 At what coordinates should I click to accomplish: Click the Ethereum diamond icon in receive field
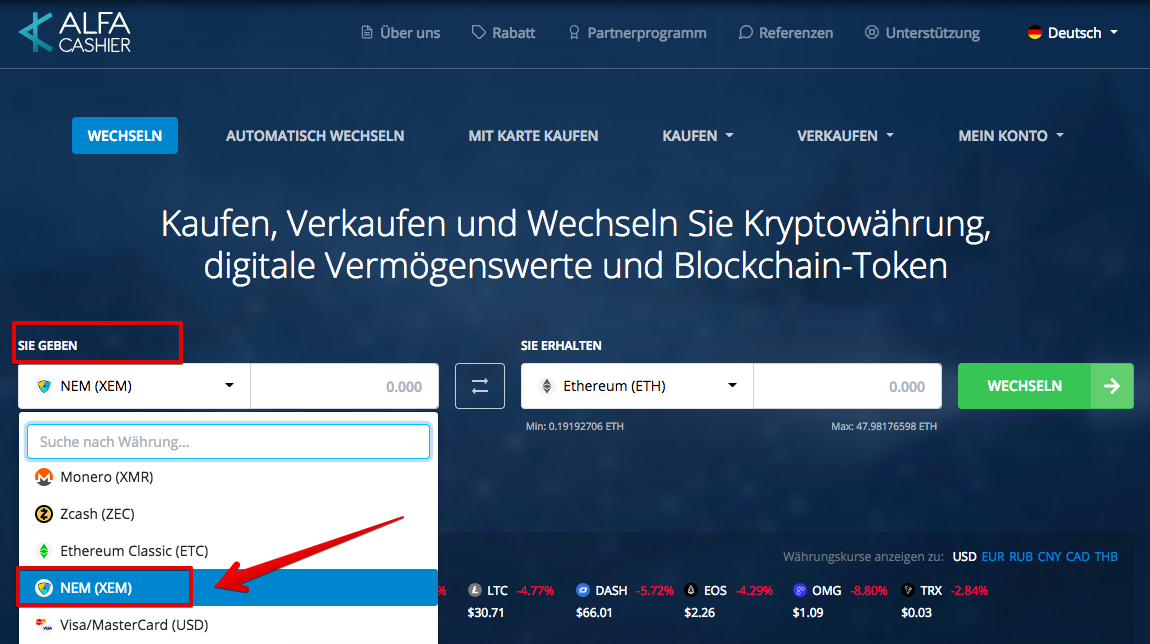pos(546,386)
